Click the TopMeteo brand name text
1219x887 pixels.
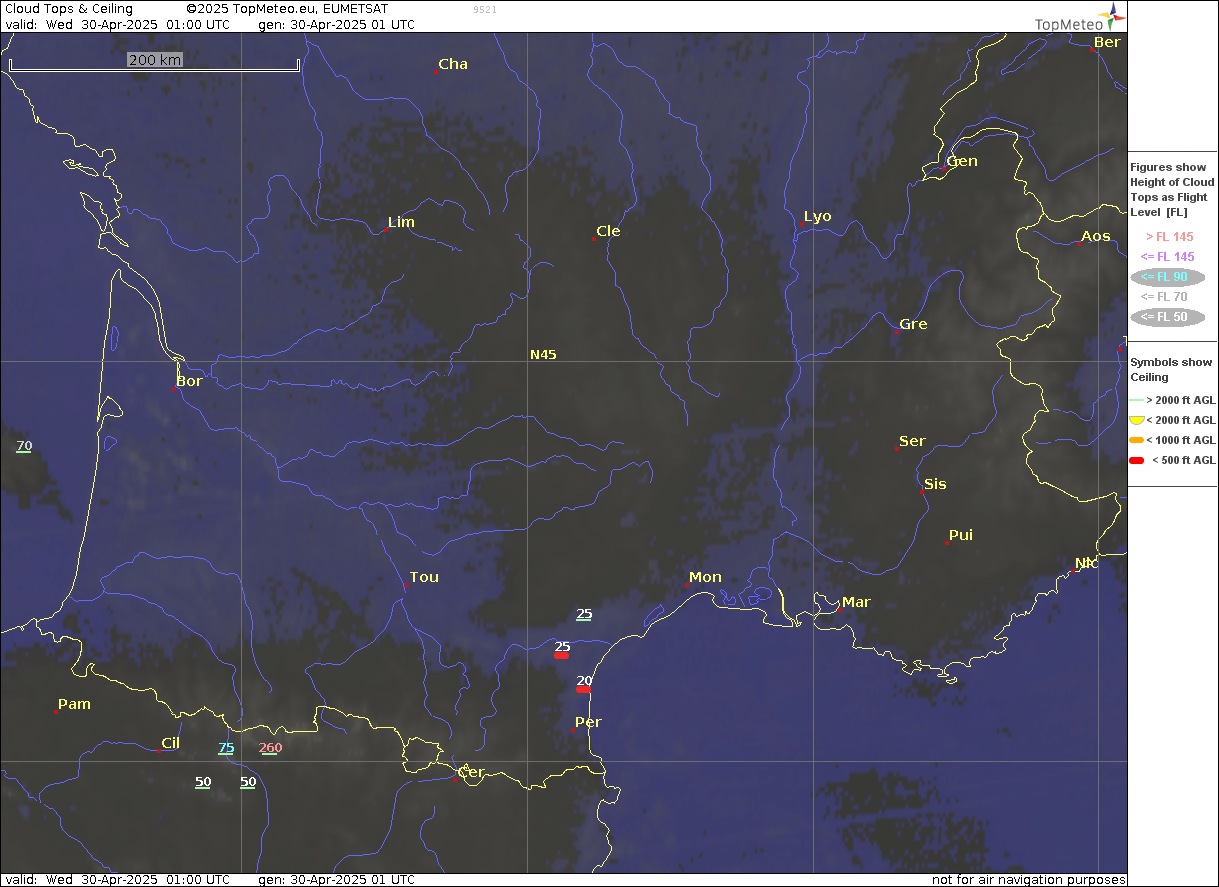pyautogui.click(x=1068, y=24)
